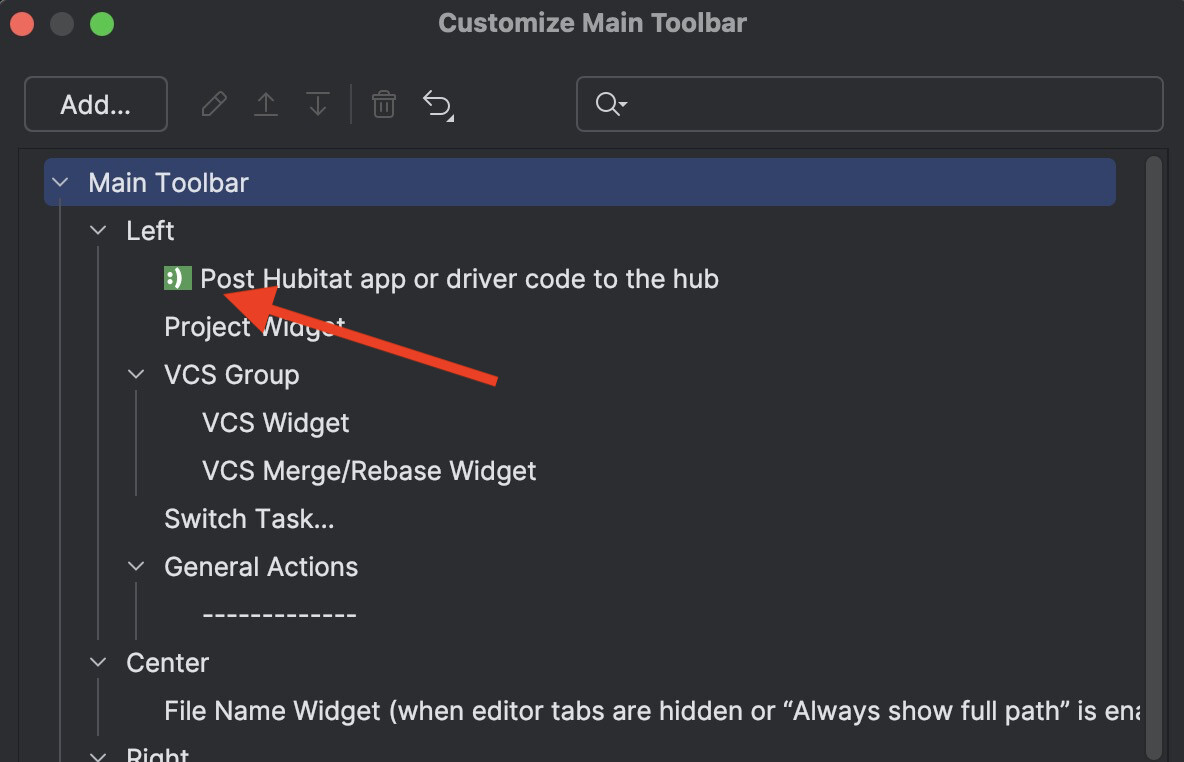Viewport: 1184px width, 762px height.
Task: Select the dashed separator row
Action: click(x=279, y=615)
